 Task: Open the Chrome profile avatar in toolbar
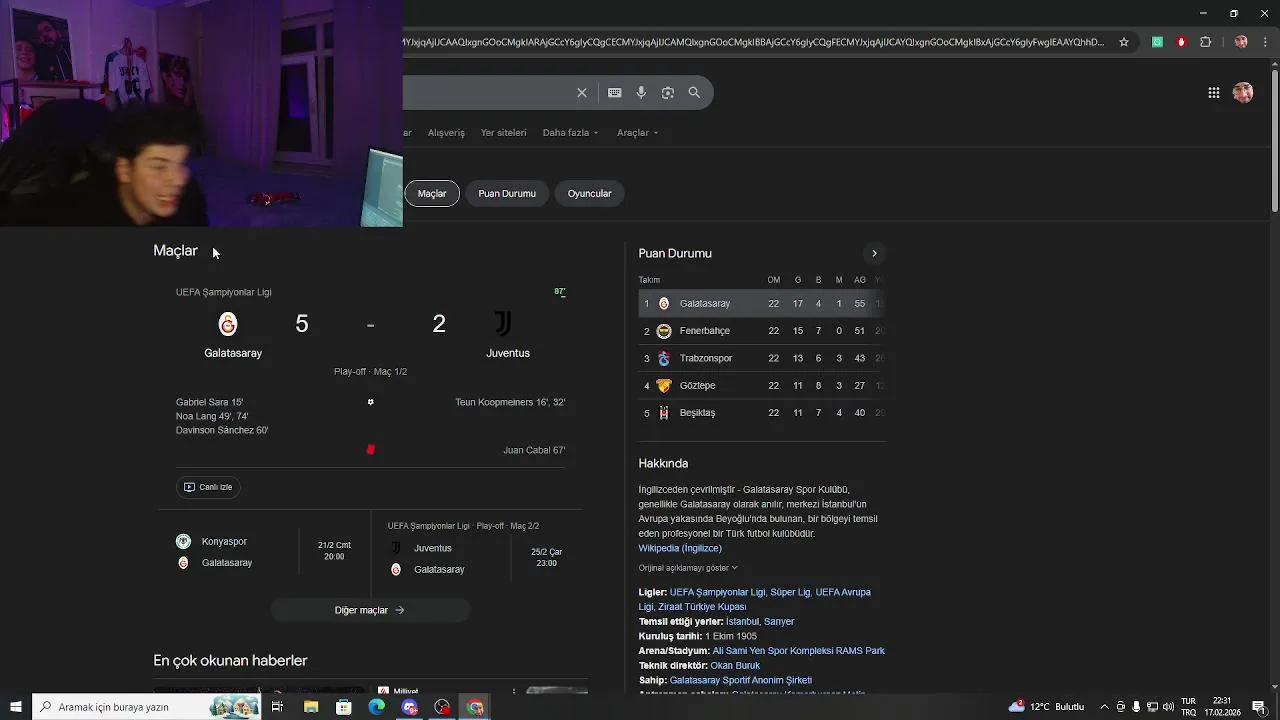pos(1241,42)
